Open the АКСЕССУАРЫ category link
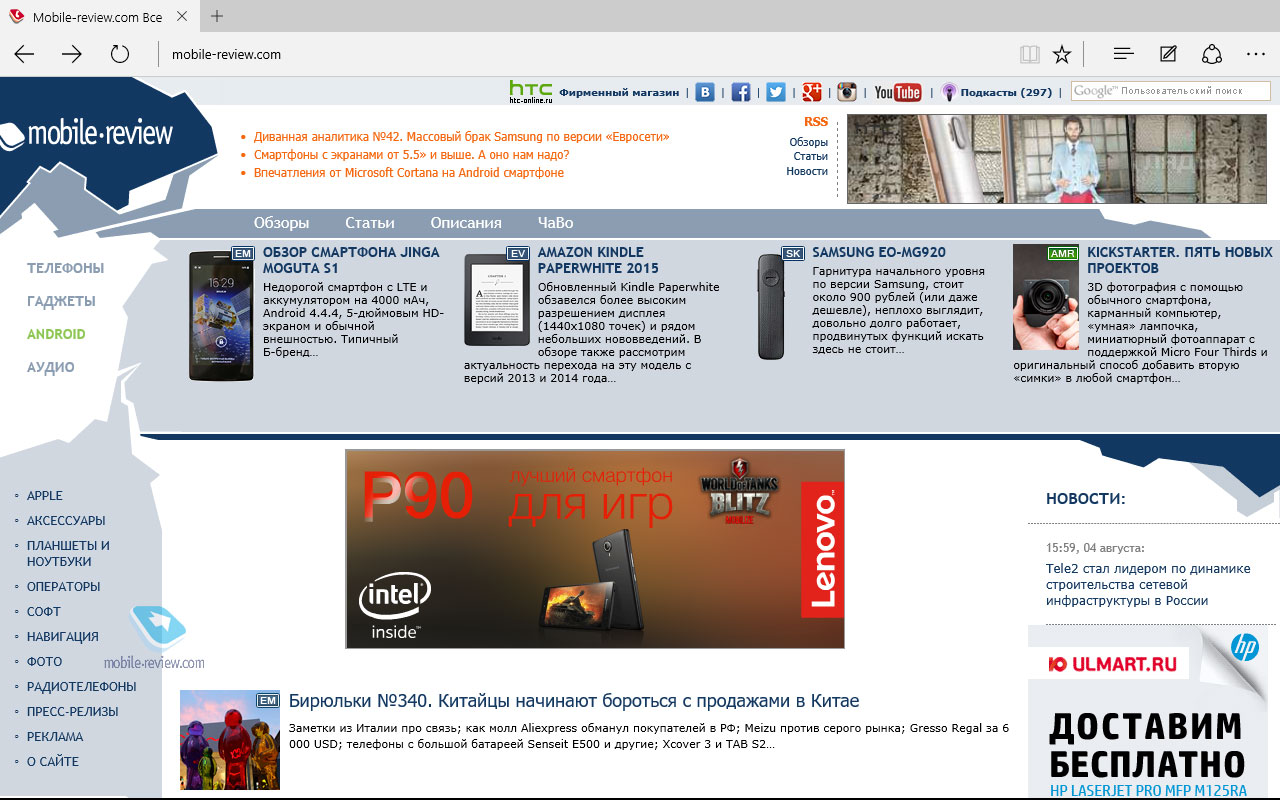 [x=66, y=521]
